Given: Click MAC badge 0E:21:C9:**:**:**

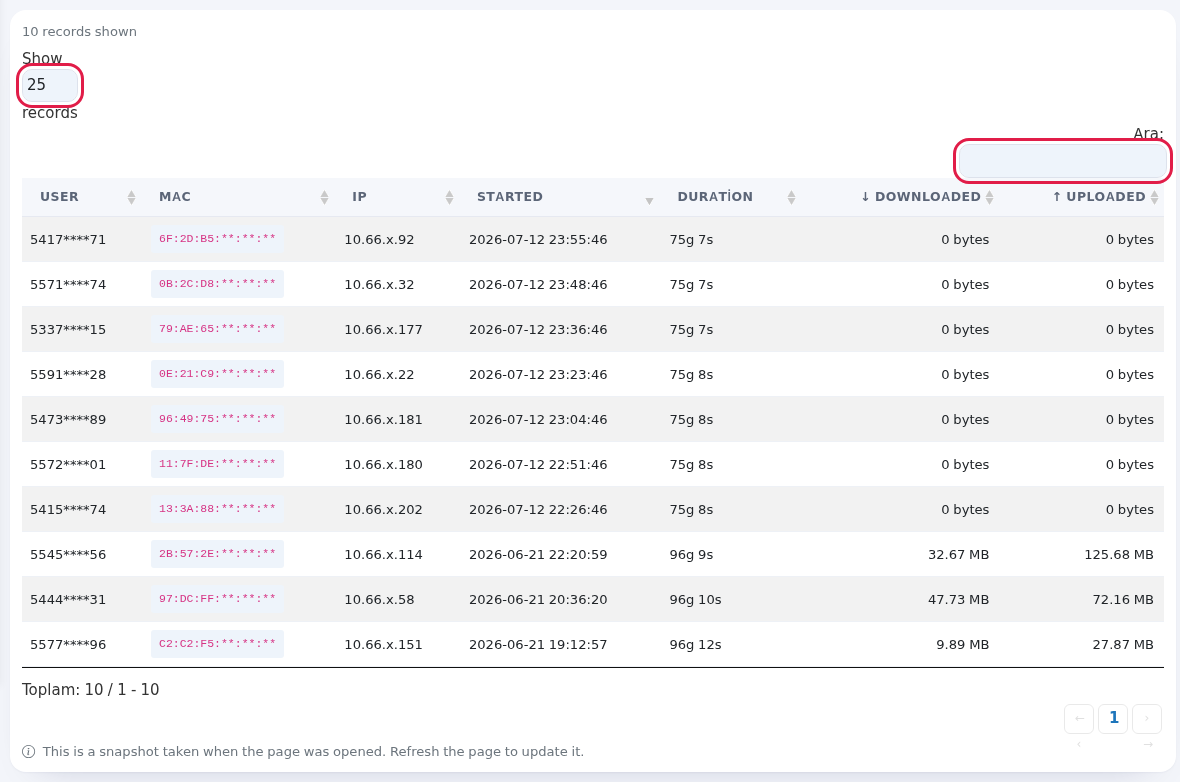Looking at the screenshot, I should click(x=217, y=374).
